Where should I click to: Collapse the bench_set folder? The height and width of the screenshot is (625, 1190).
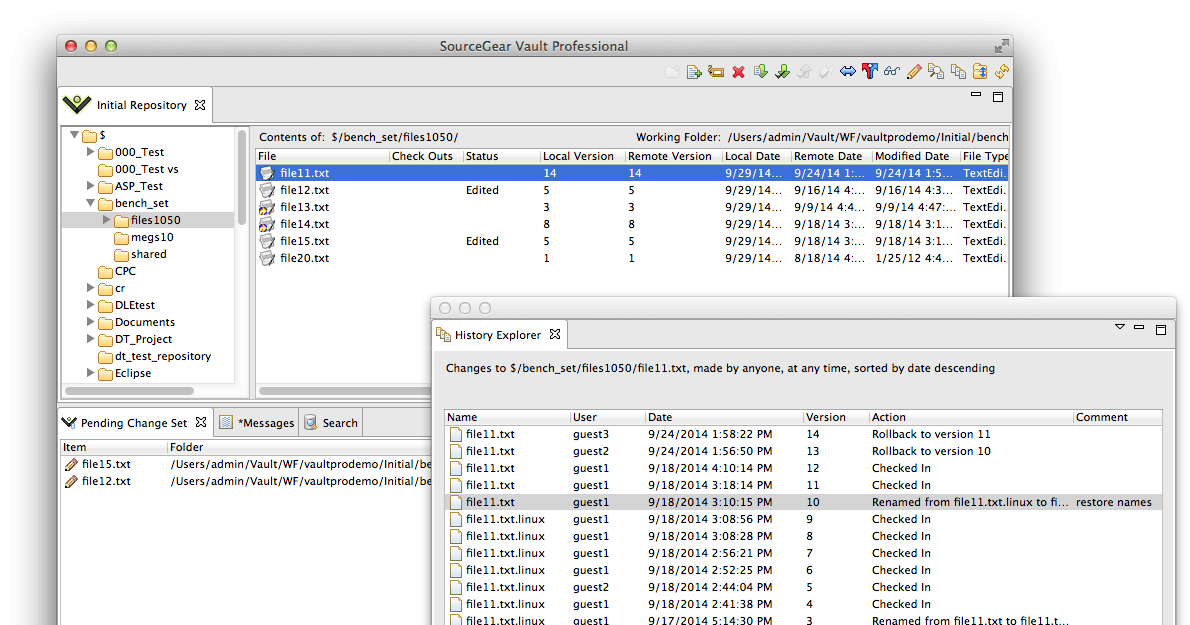coord(90,203)
